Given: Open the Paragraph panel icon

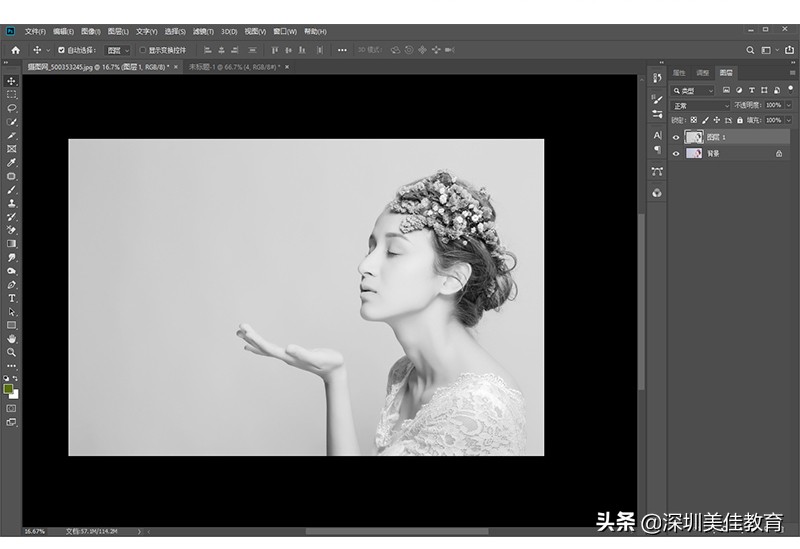Looking at the screenshot, I should coord(657,149).
